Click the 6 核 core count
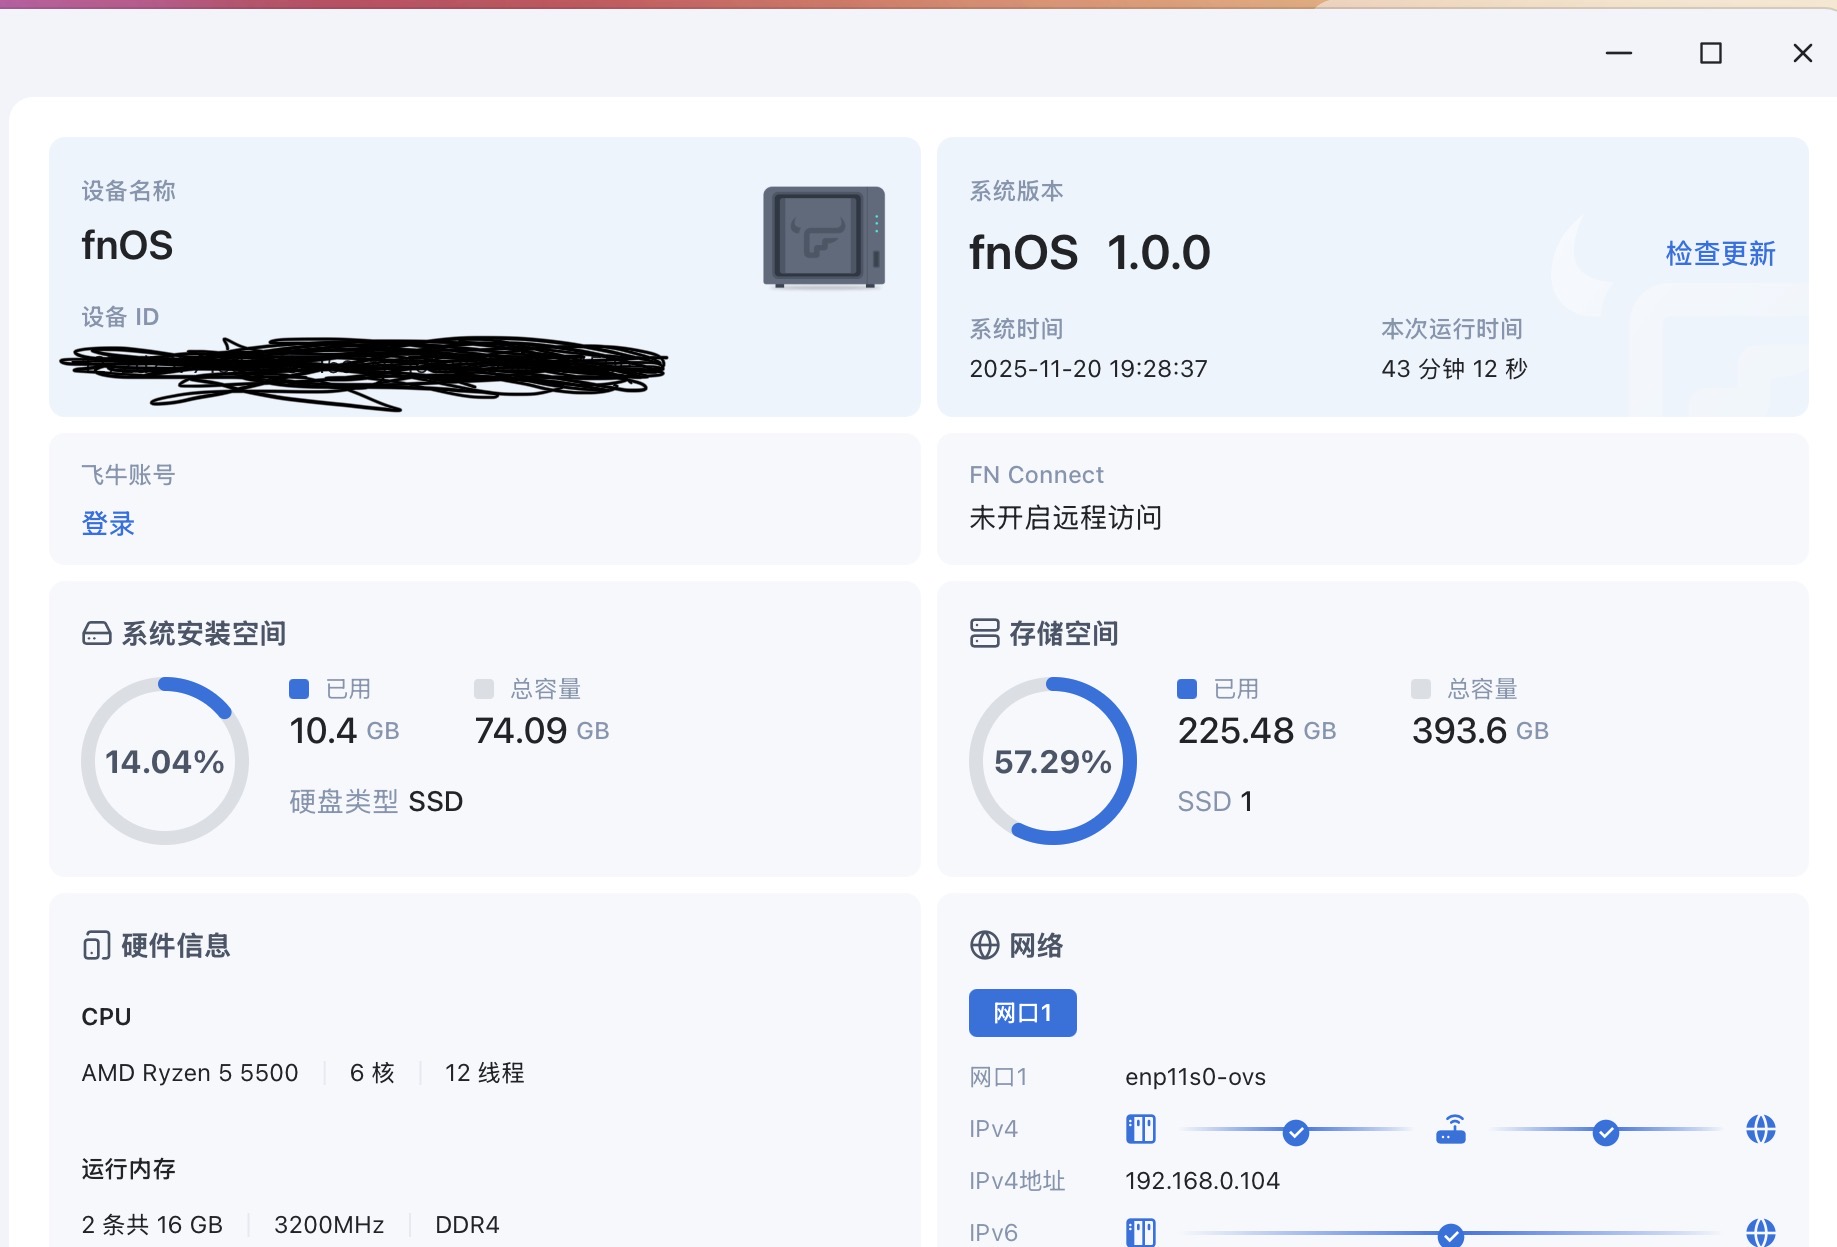Screen dimensions: 1837x1247 click(x=372, y=1073)
